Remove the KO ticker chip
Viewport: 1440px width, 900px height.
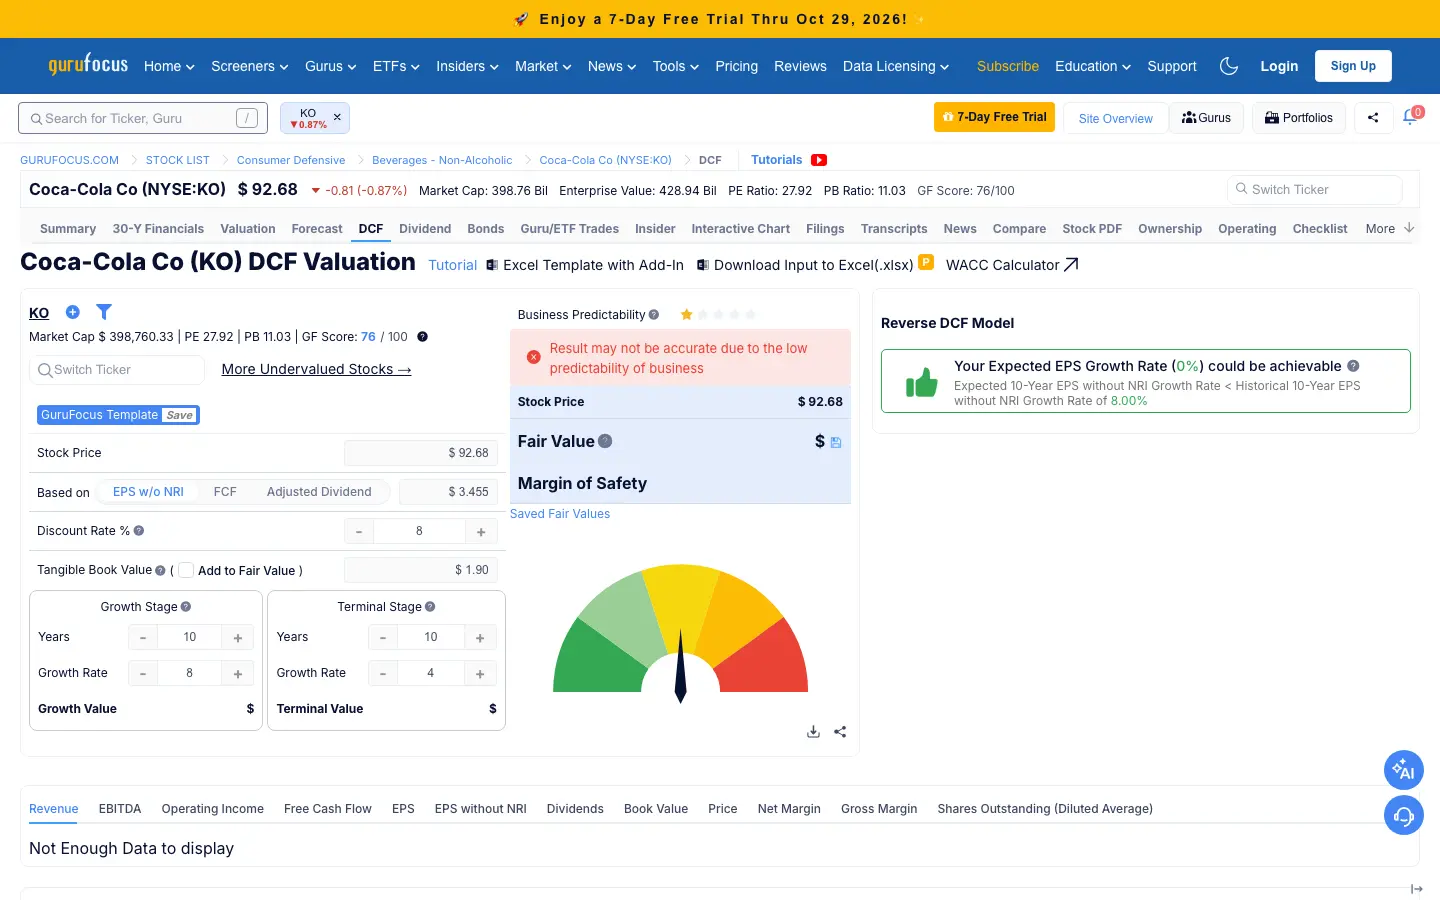[337, 117]
